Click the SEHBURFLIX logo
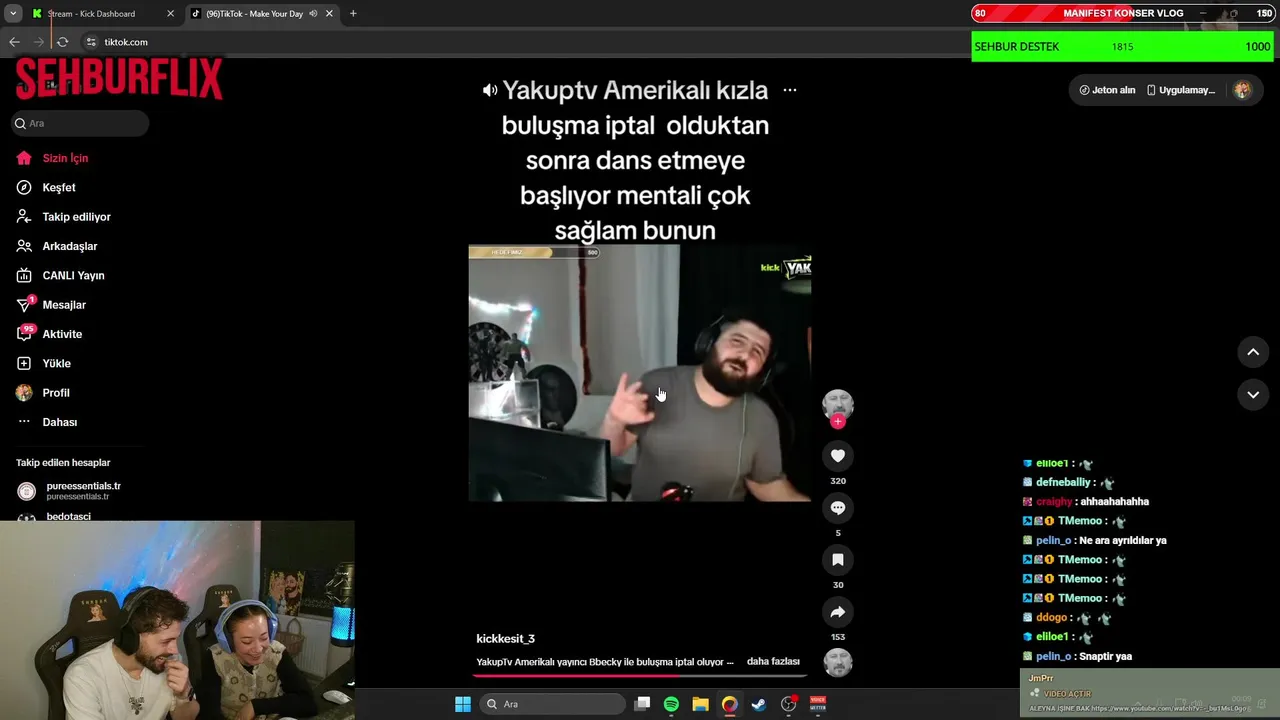The image size is (1280, 720). point(118,78)
